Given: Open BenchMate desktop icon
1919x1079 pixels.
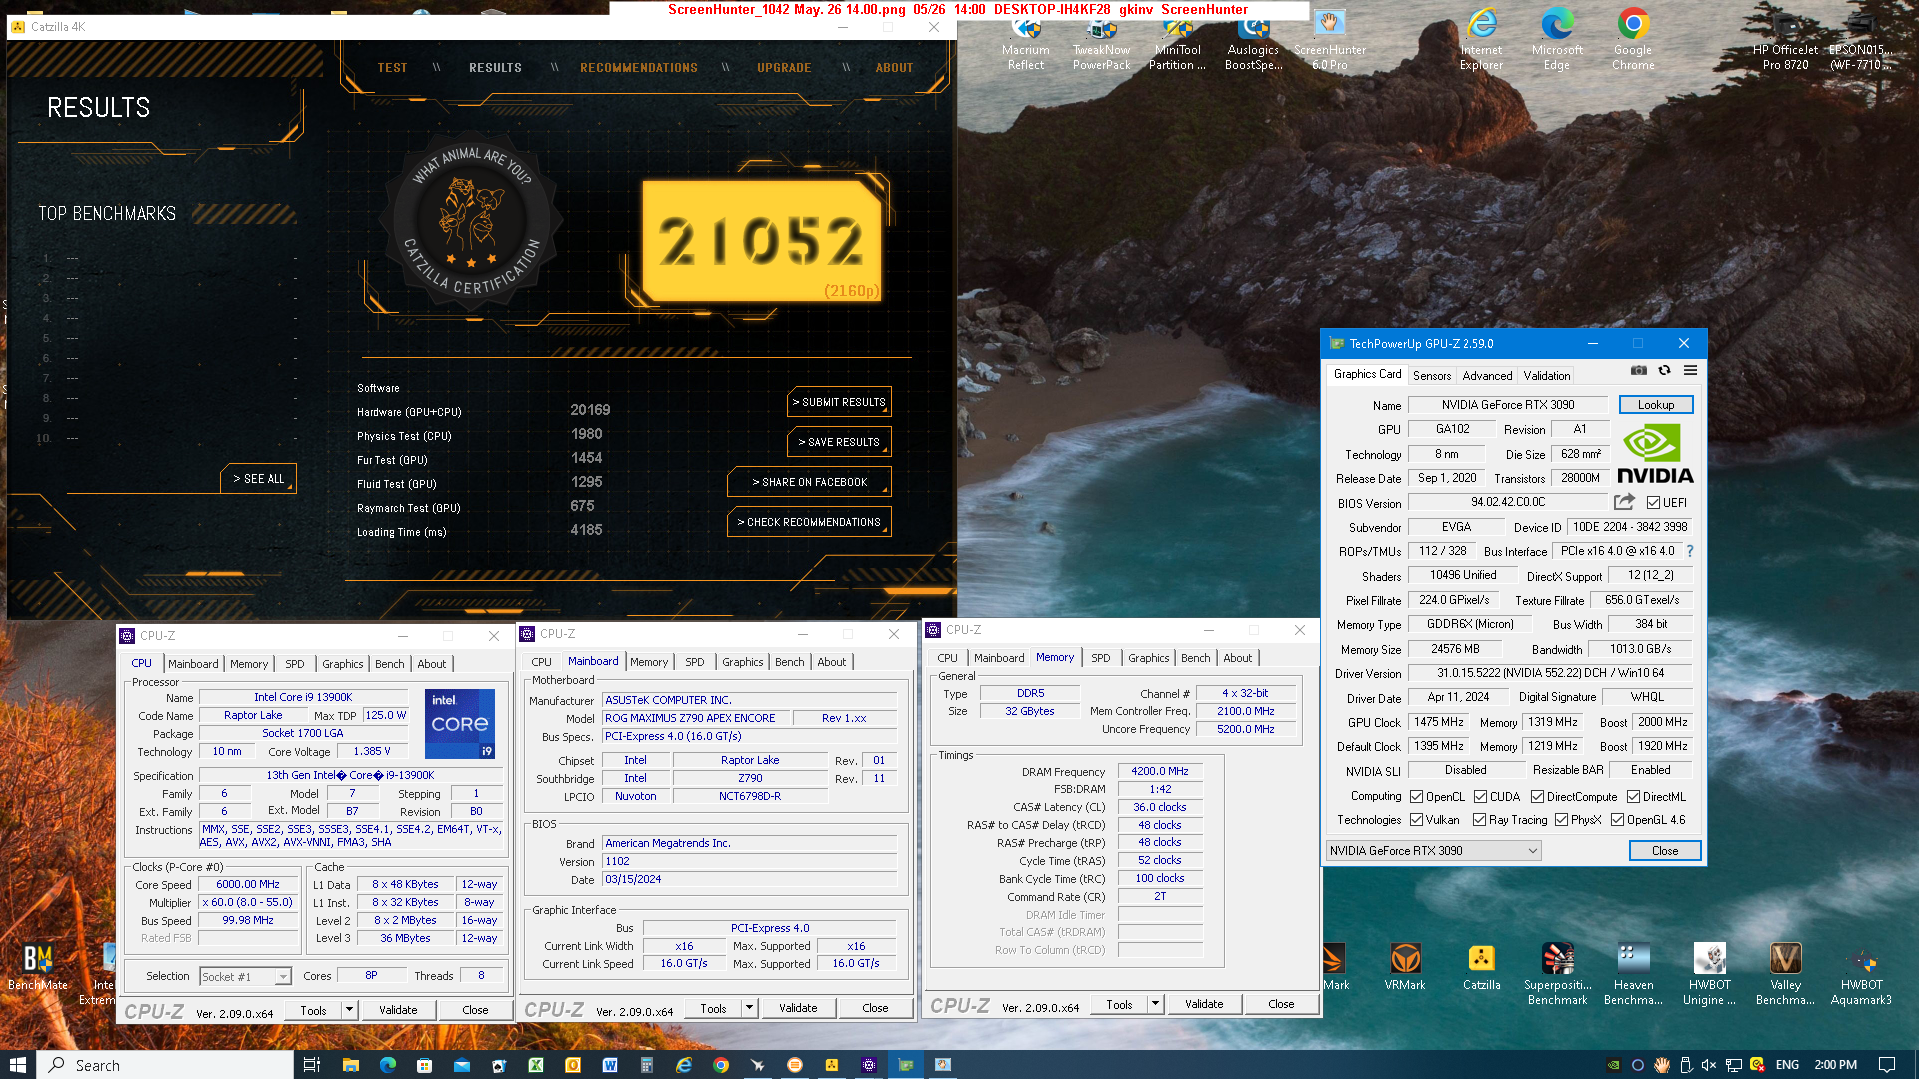Looking at the screenshot, I should pyautogui.click(x=37, y=966).
